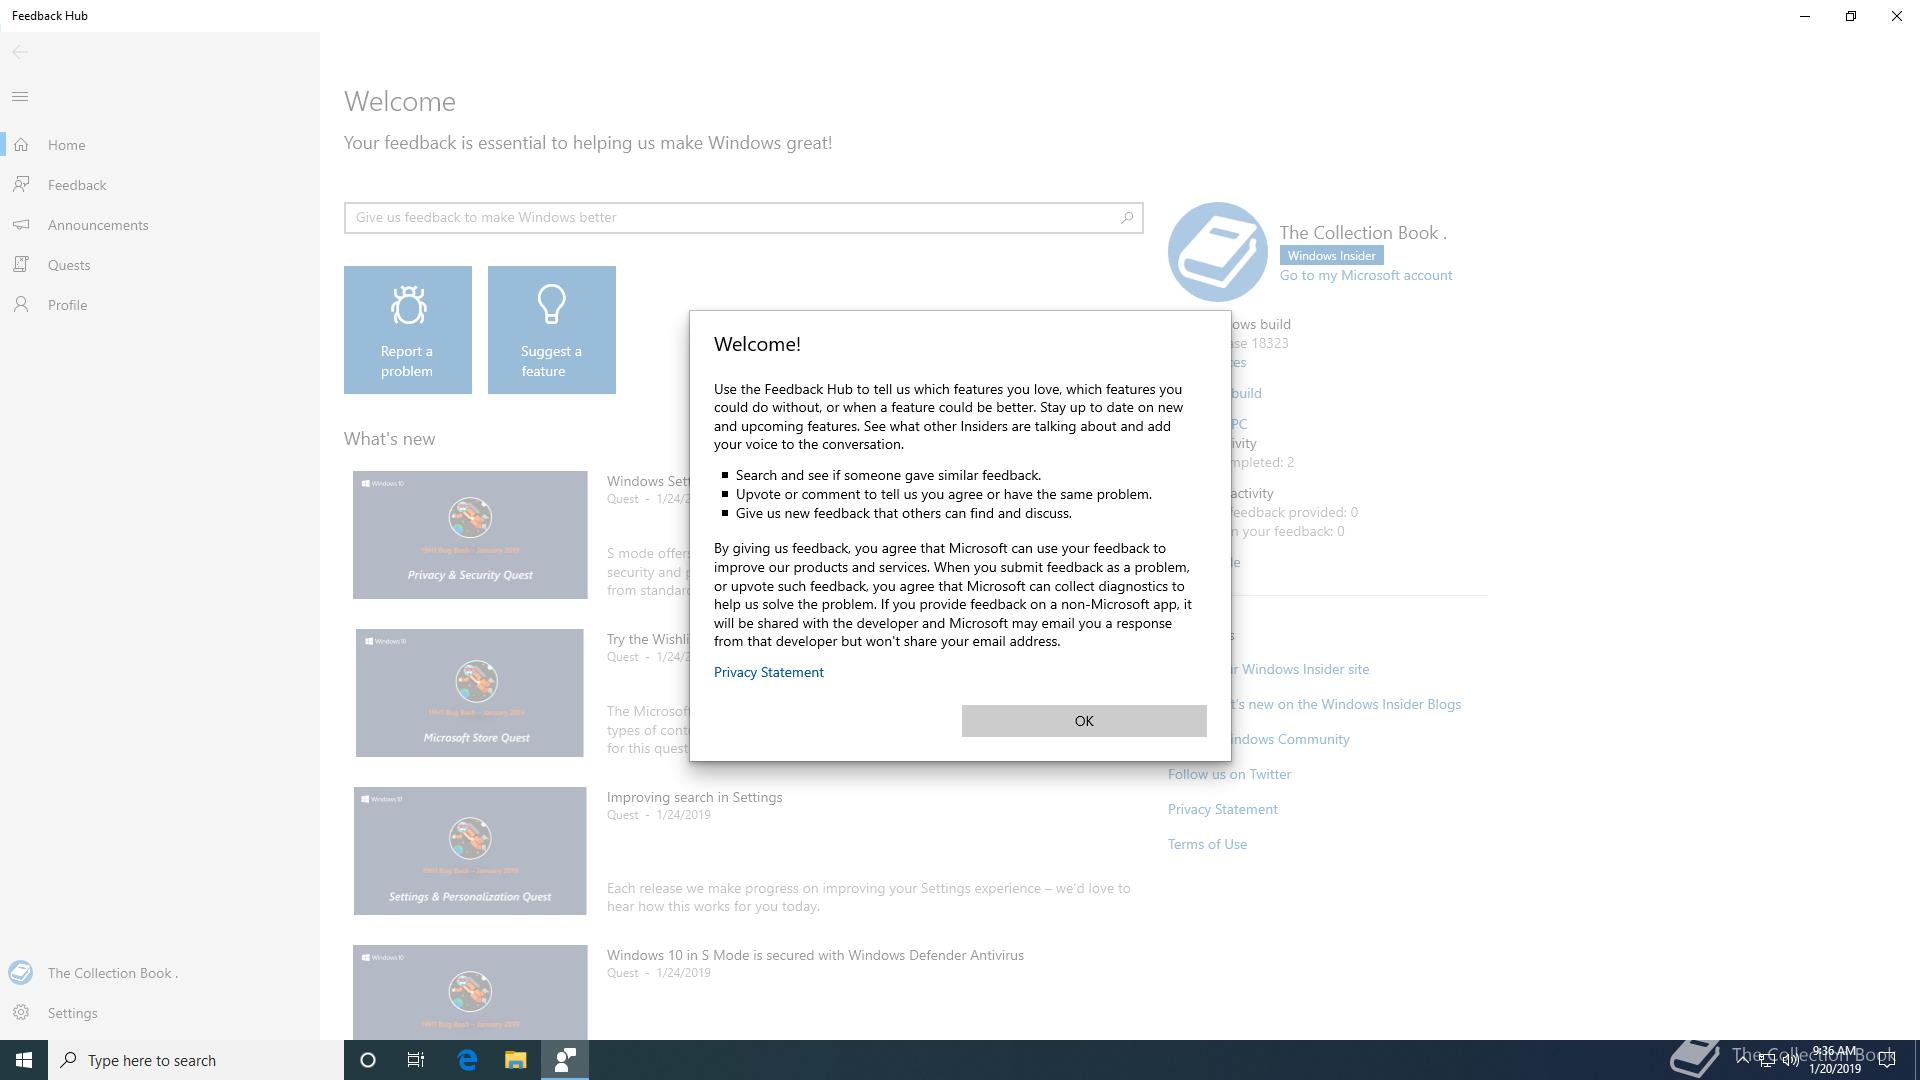Open Task View on the taskbar
This screenshot has height=1080, width=1920.
click(416, 1060)
